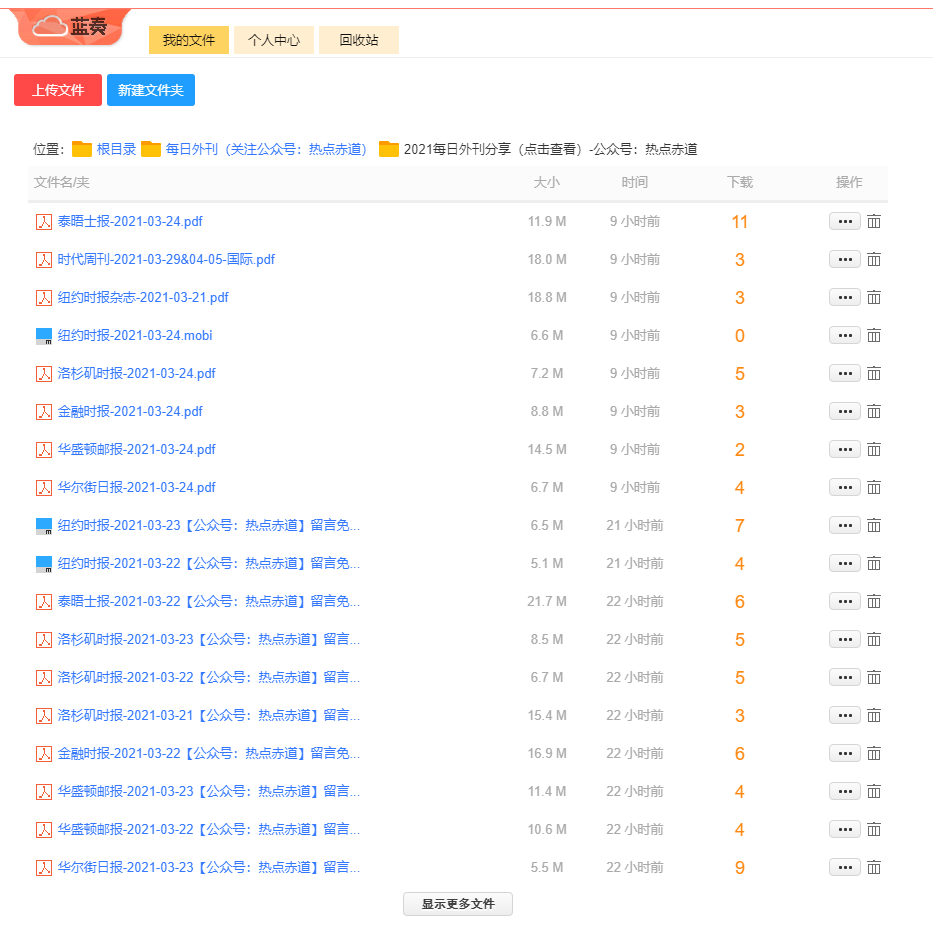Click the 大小 column header
Screen dimensions: 933x932
coord(547,182)
